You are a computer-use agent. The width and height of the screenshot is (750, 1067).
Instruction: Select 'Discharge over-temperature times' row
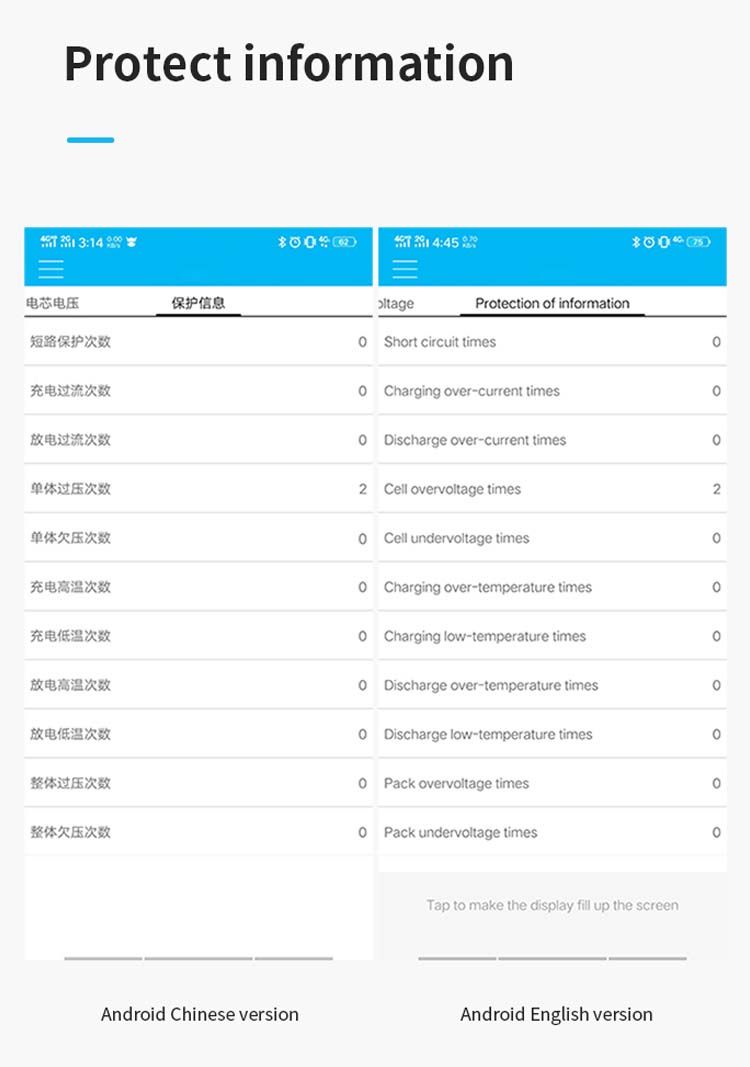click(552, 685)
